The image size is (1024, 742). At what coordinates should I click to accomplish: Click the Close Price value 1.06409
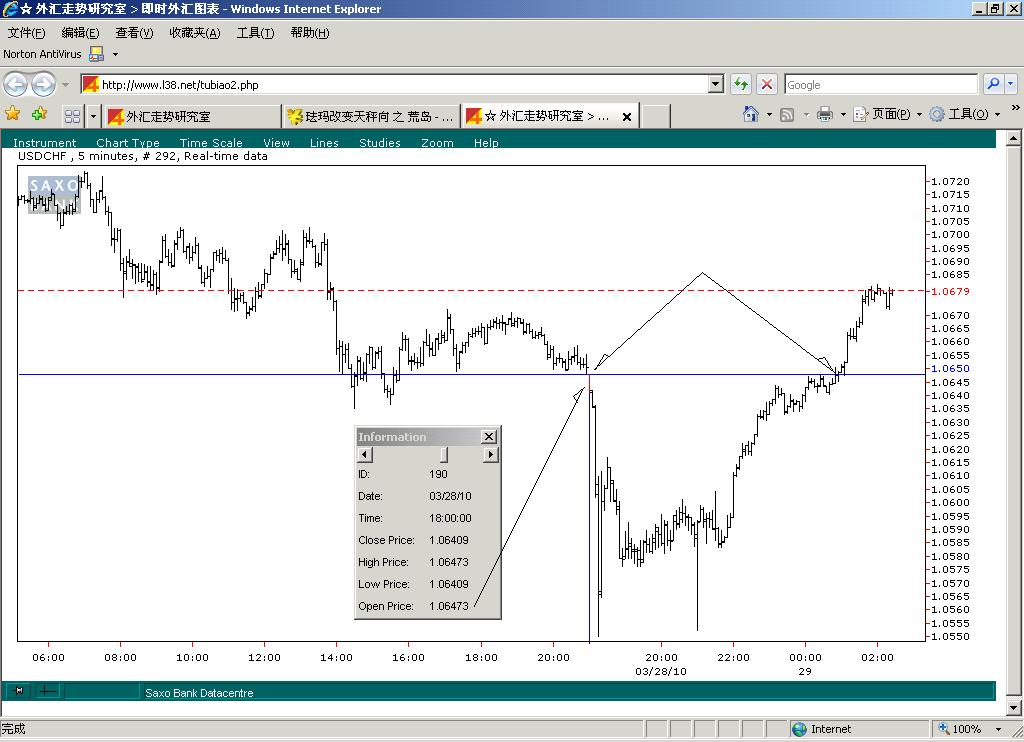[449, 540]
